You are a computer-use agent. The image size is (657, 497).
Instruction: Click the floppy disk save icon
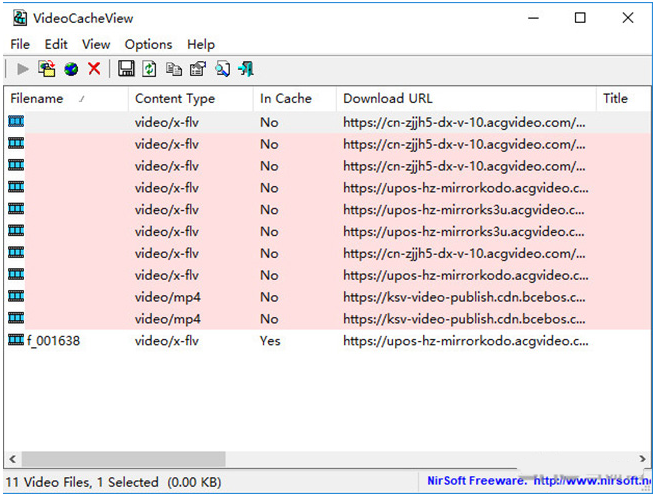126,69
